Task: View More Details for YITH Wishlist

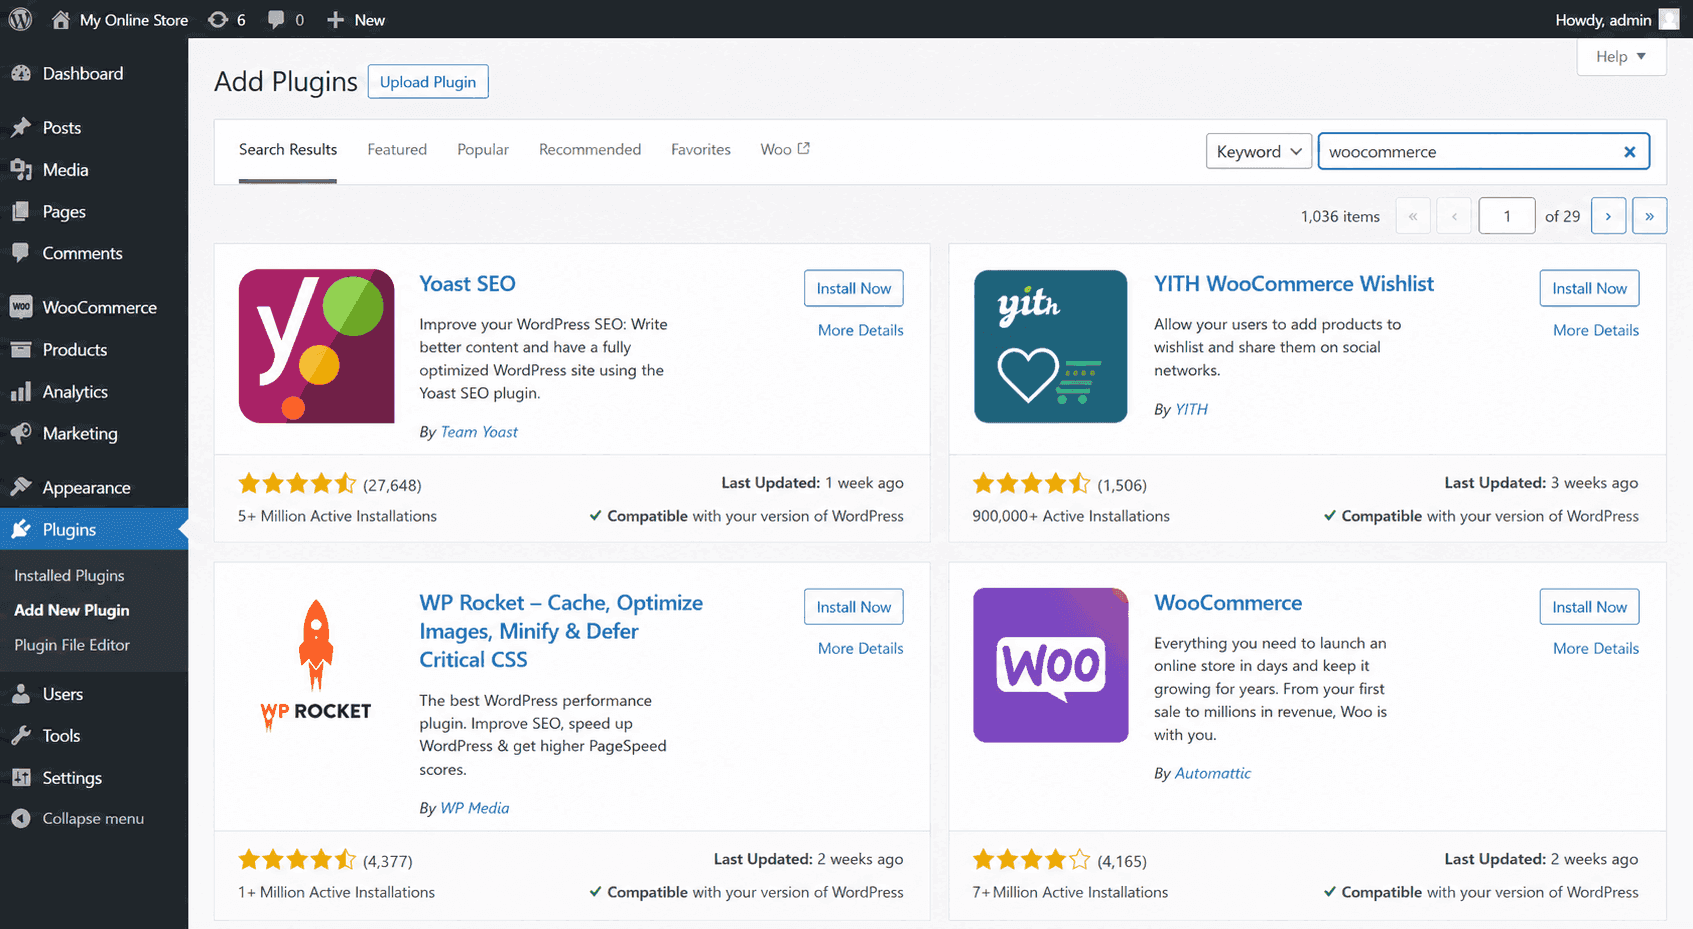Action: point(1596,330)
